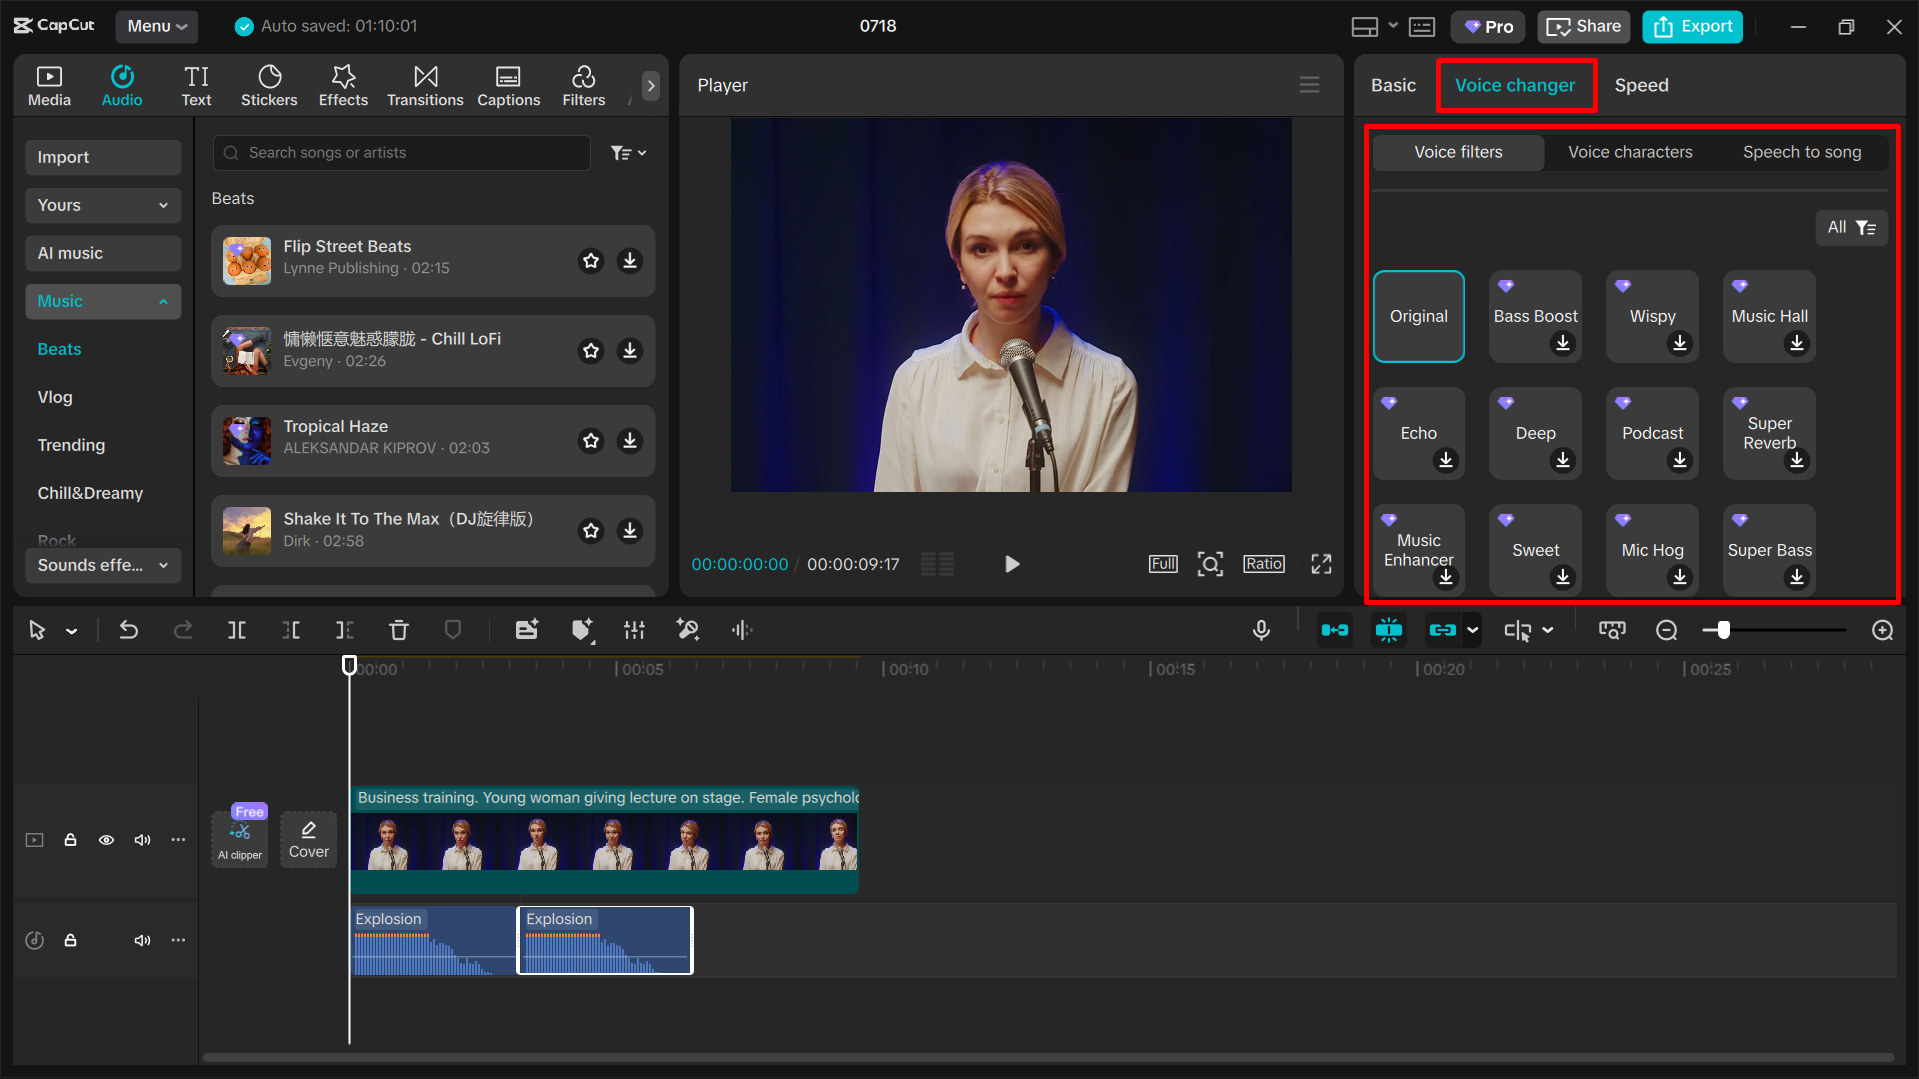The height and width of the screenshot is (1079, 1919).
Task: Mute the audio track speaker
Action: pos(142,940)
